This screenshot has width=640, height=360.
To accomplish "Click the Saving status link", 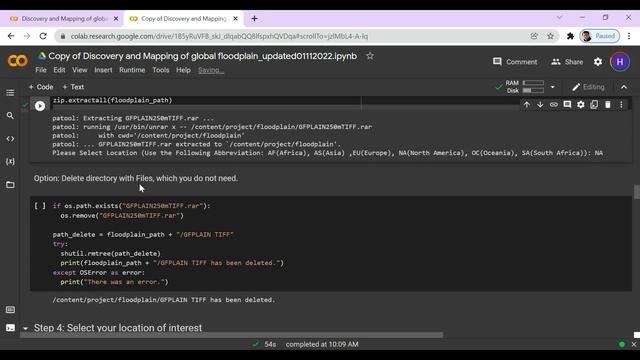I will coord(211,70).
